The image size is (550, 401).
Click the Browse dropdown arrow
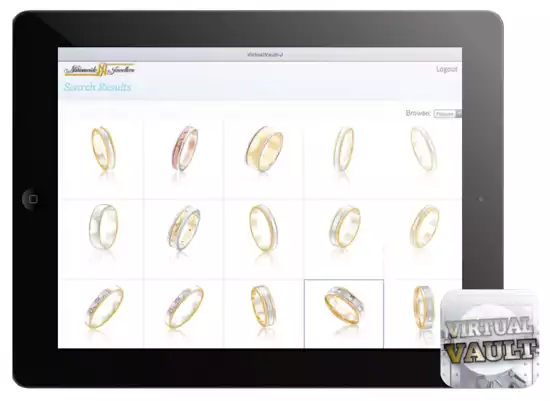coord(458,113)
